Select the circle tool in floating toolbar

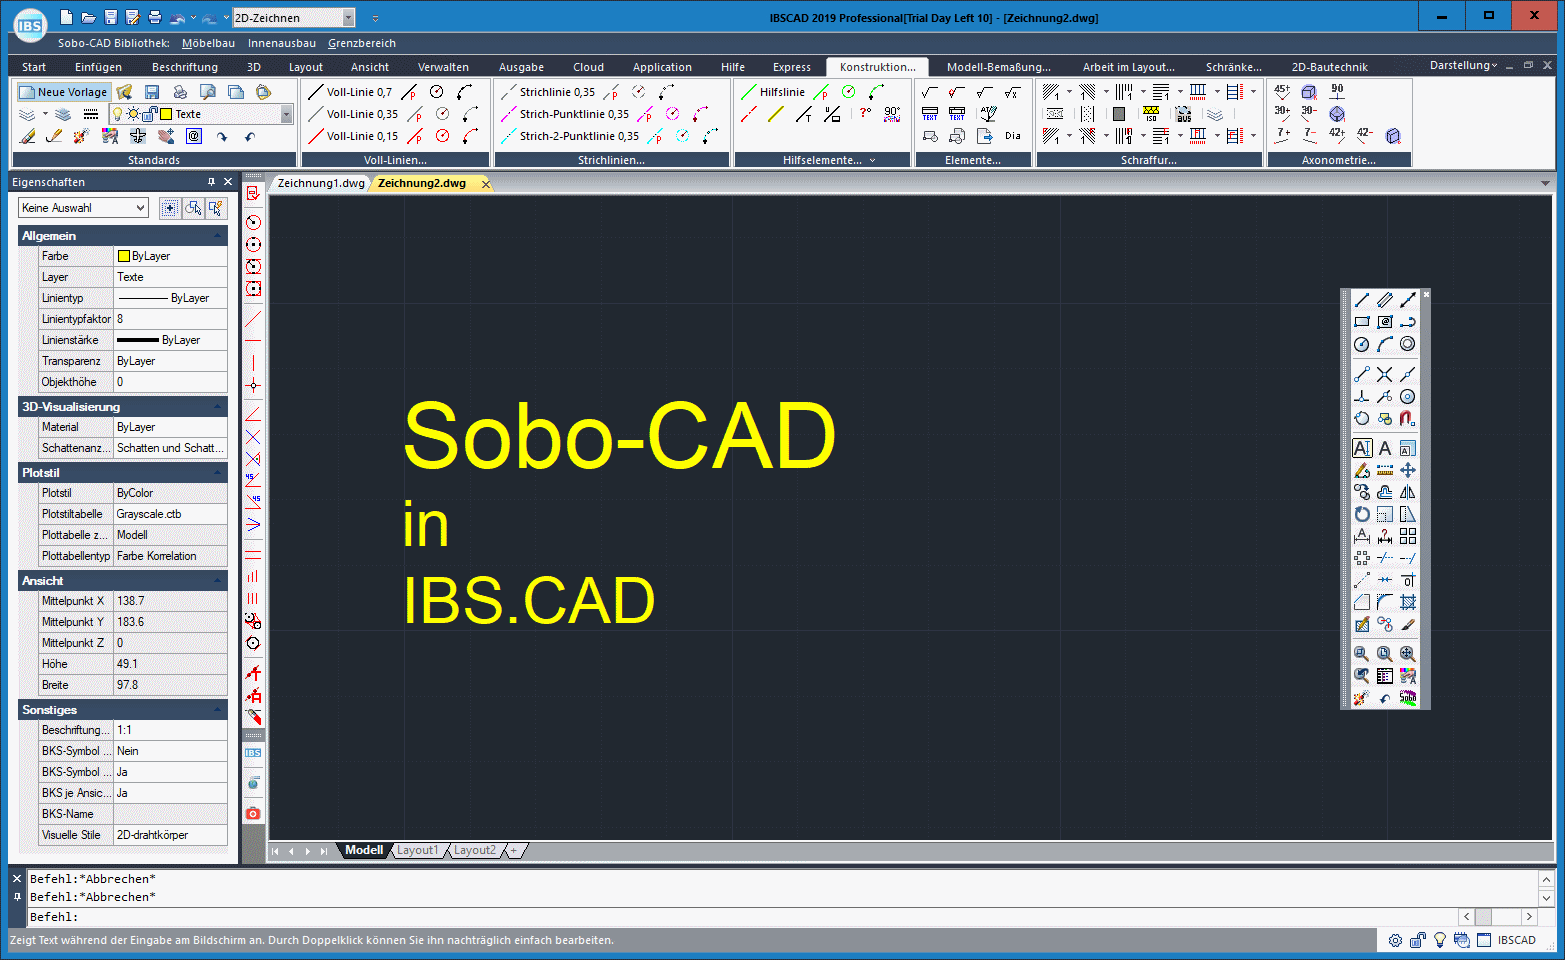(1362, 344)
